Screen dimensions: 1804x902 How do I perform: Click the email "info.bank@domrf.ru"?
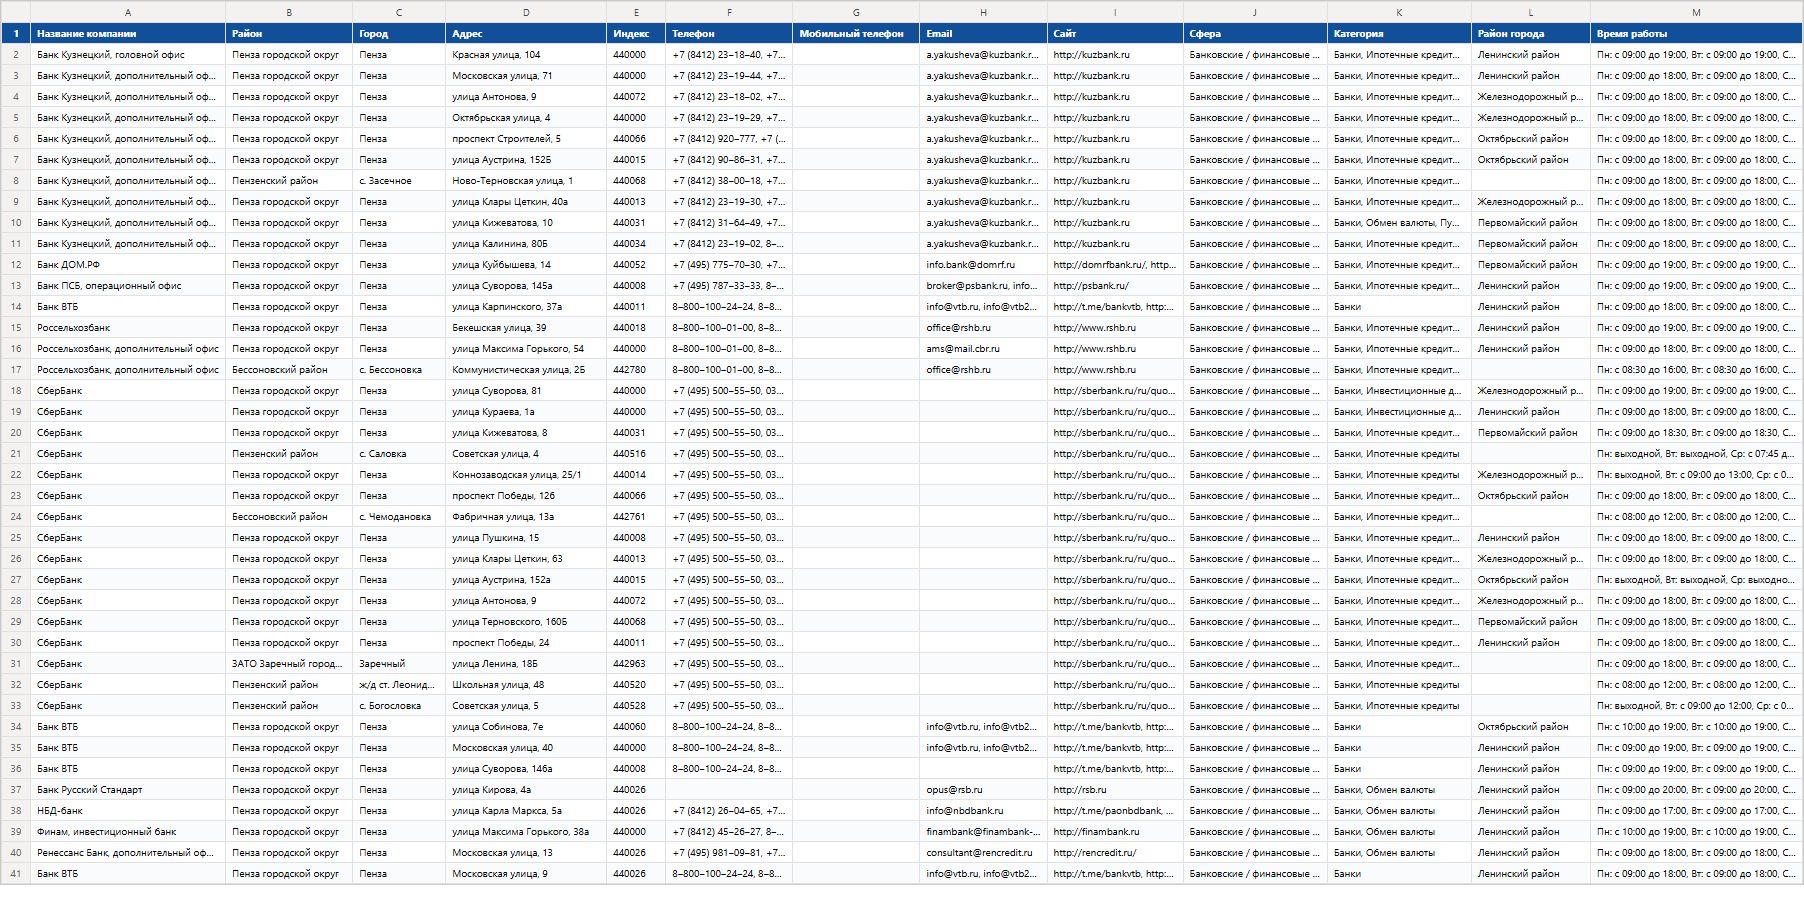(x=983, y=265)
